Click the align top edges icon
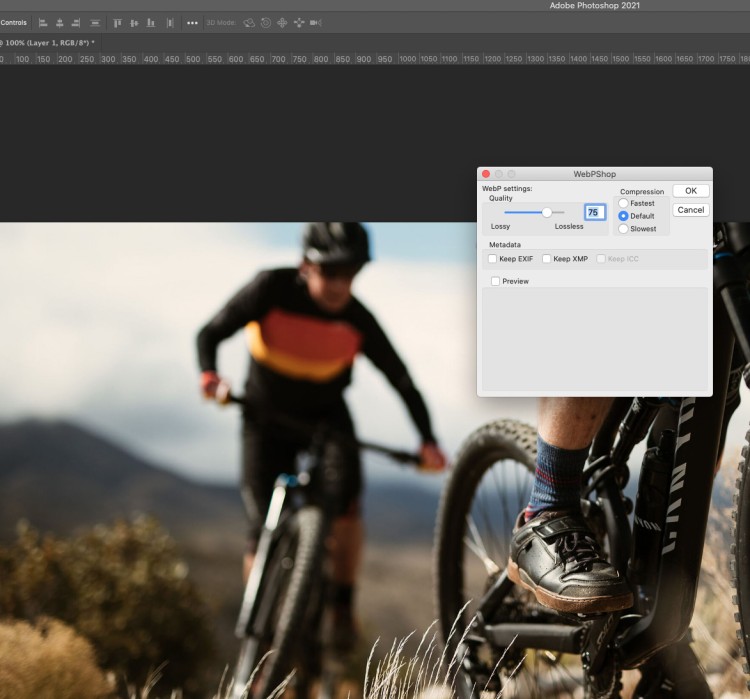The image size is (750, 699). click(117, 22)
